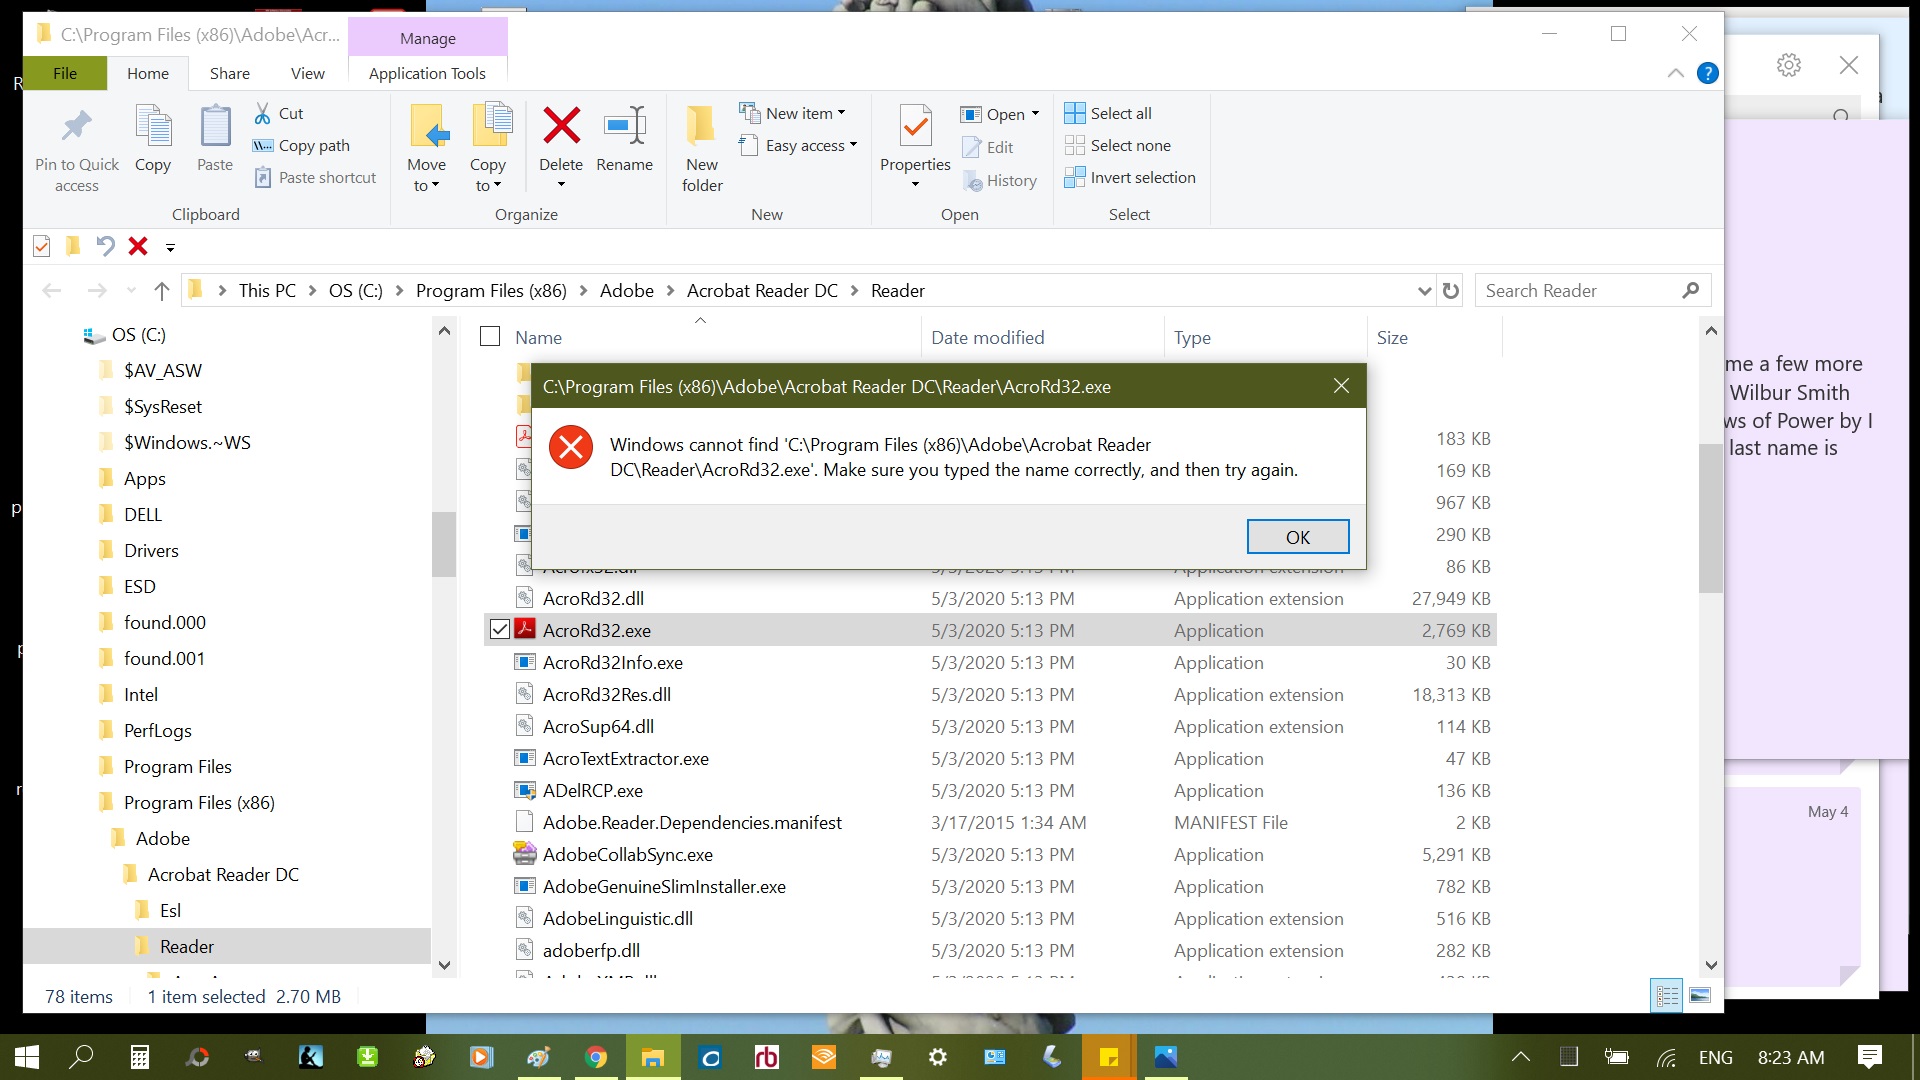
Task: Open the address bar history dropdown
Action: [1424, 290]
